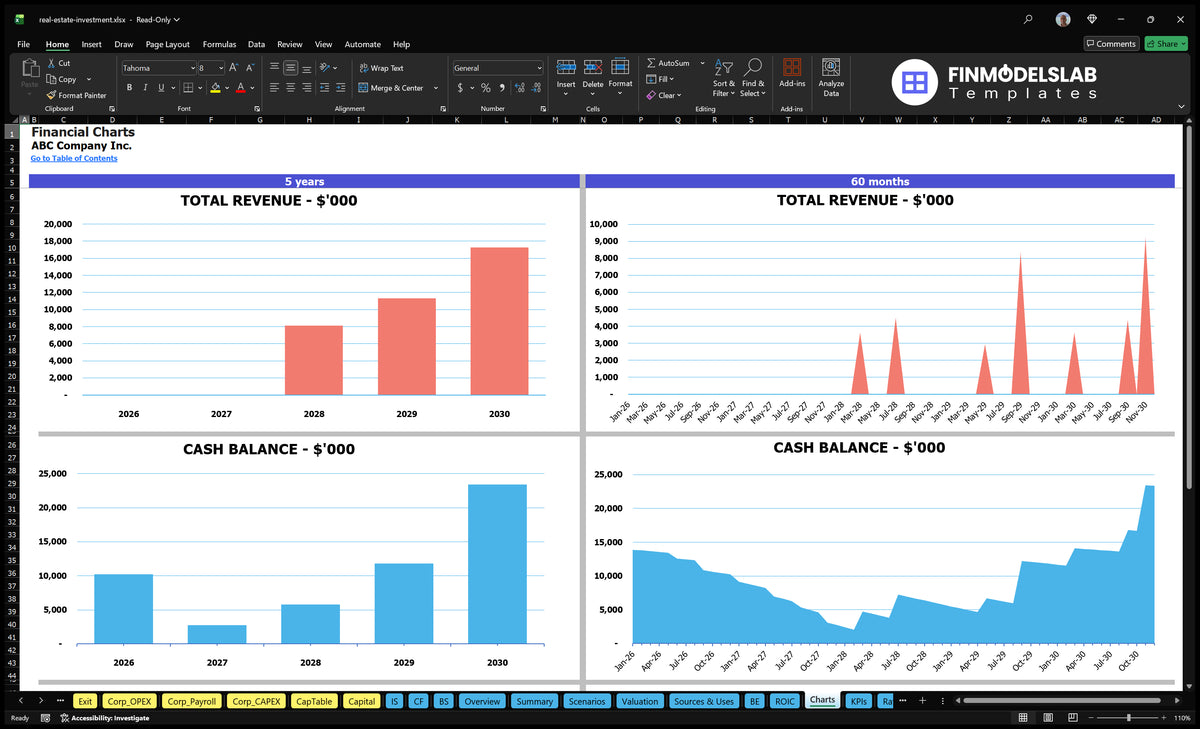Click the search magnifier in title bar
1200x729 pixels.
[x=1028, y=19]
